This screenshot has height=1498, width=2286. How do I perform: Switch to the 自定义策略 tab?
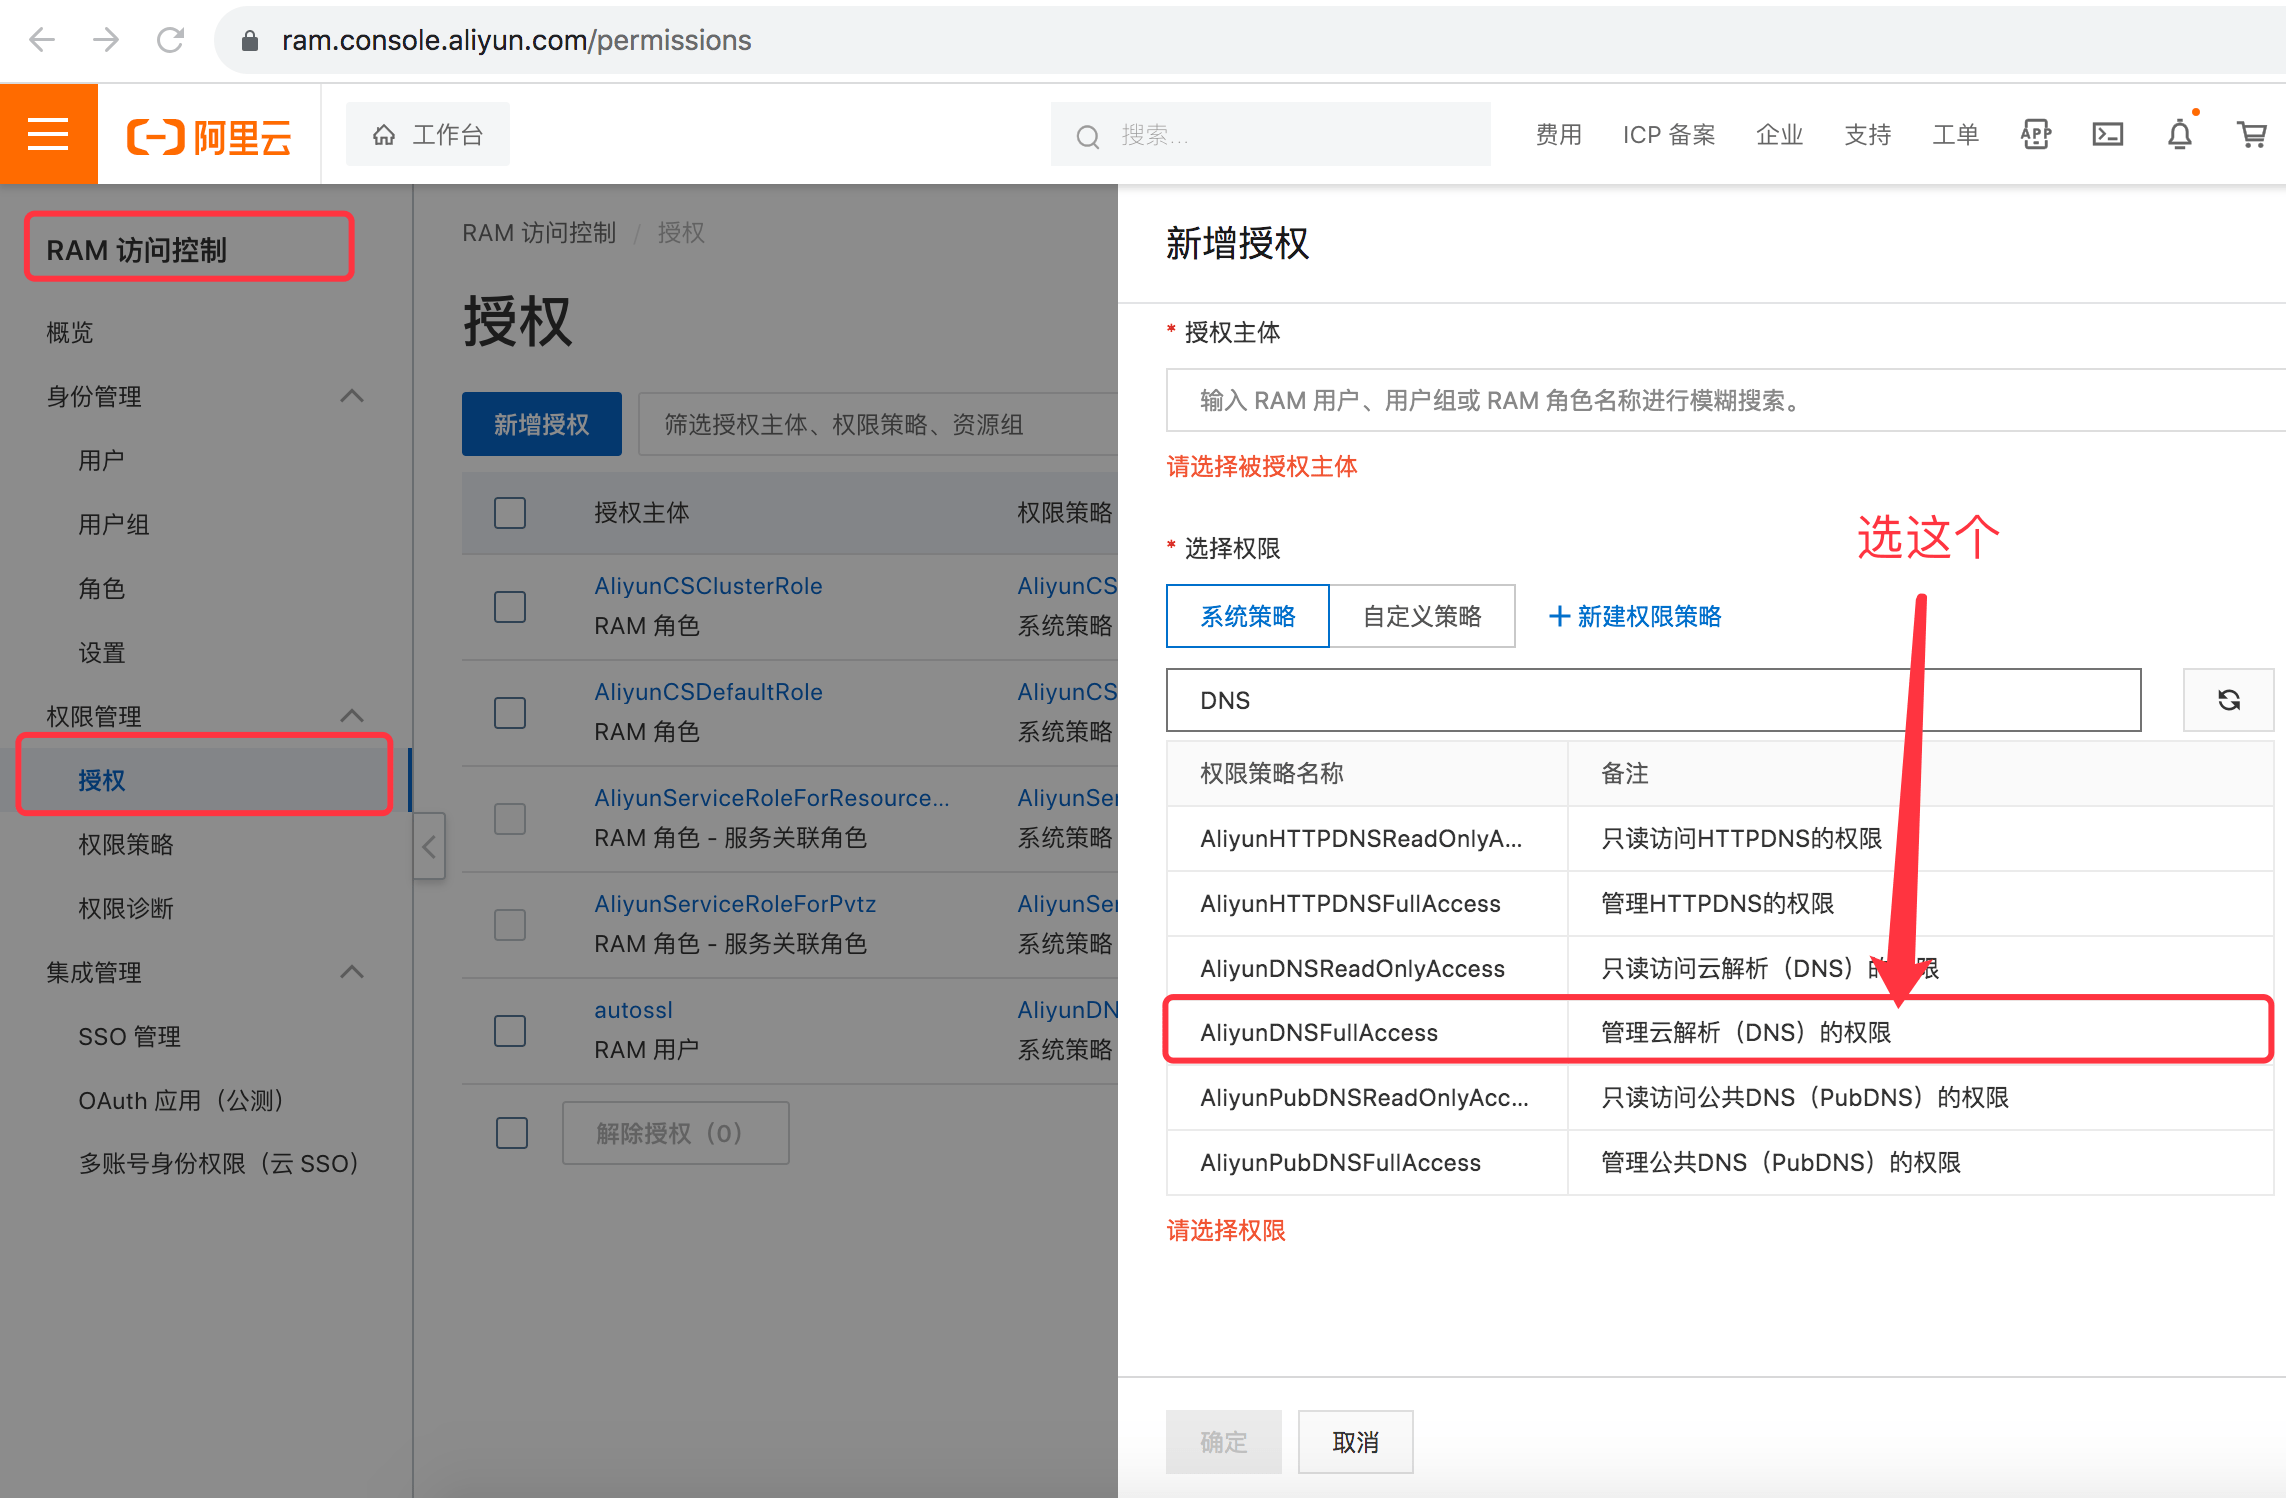[1422, 616]
